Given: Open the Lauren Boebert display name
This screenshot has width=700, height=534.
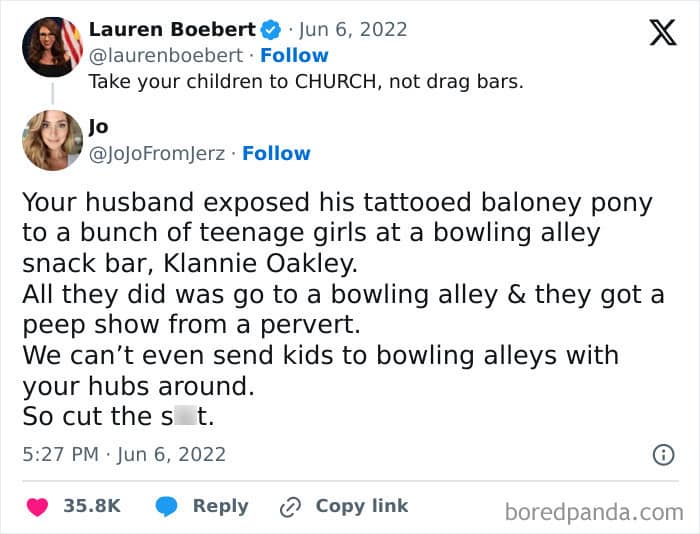Looking at the screenshot, I should [x=172, y=29].
